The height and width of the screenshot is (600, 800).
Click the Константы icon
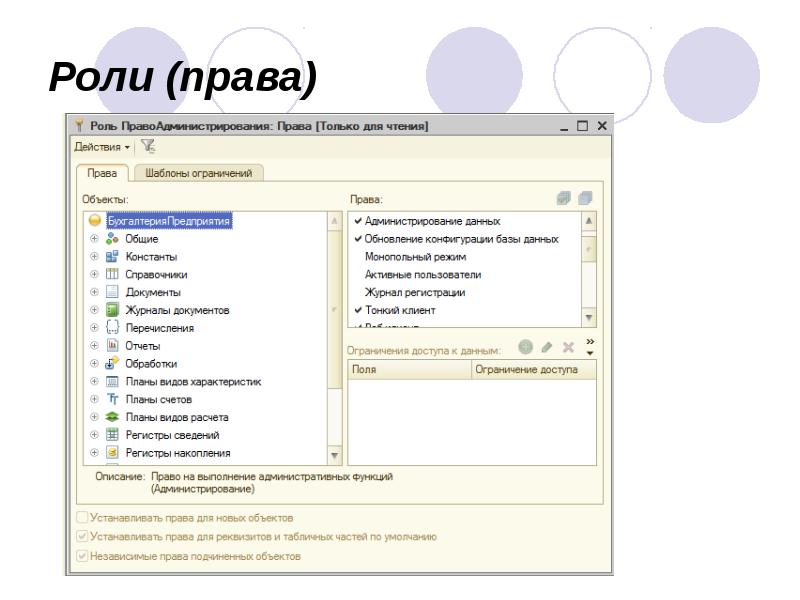click(112, 257)
